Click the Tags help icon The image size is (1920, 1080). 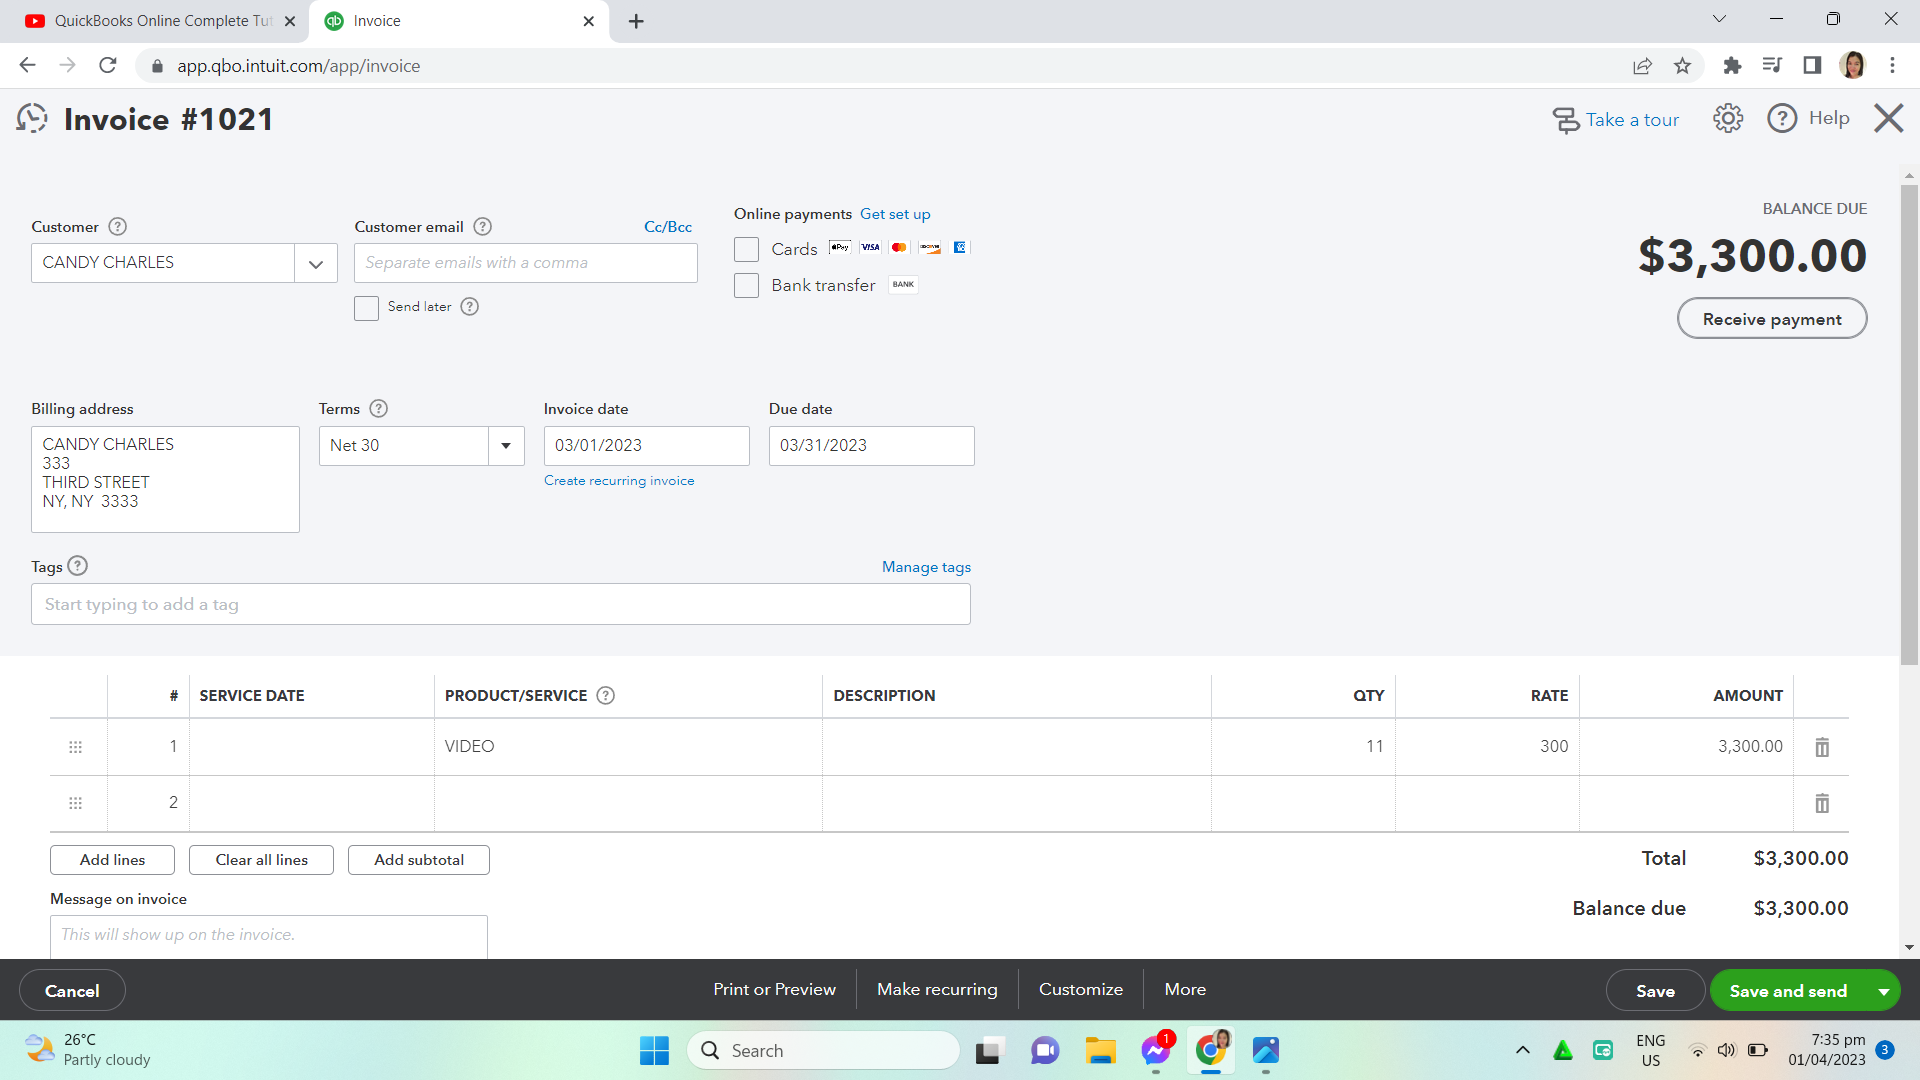78,566
